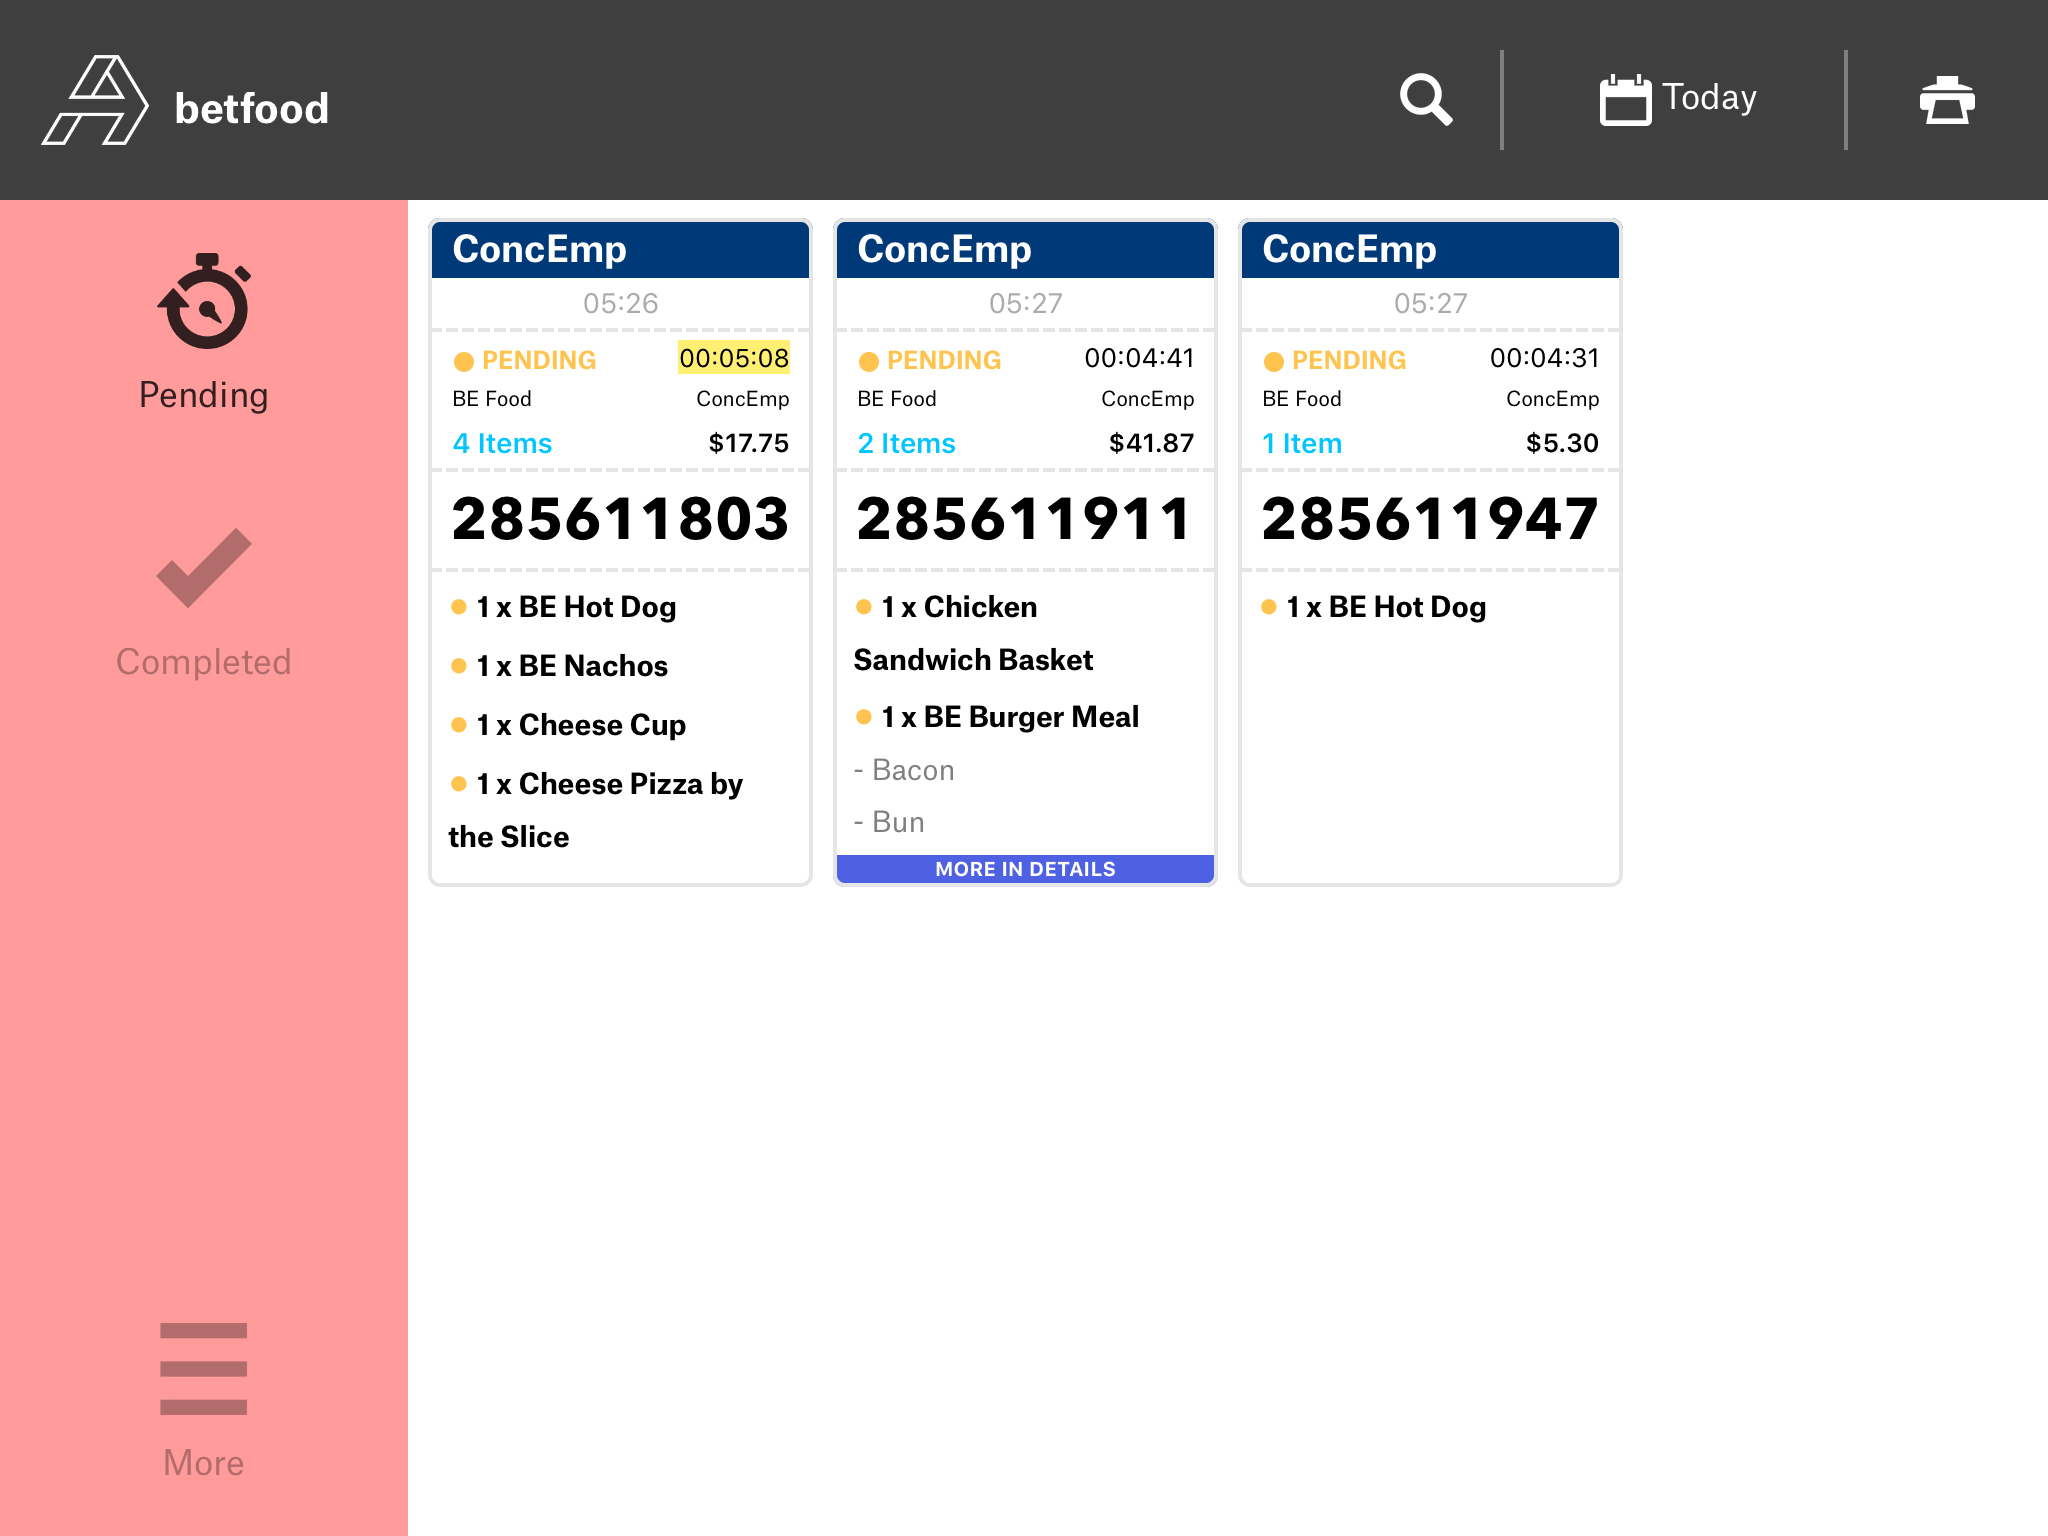Open the More hamburger menu icon
Screen dimensions: 2048x1536
click(x=204, y=1368)
